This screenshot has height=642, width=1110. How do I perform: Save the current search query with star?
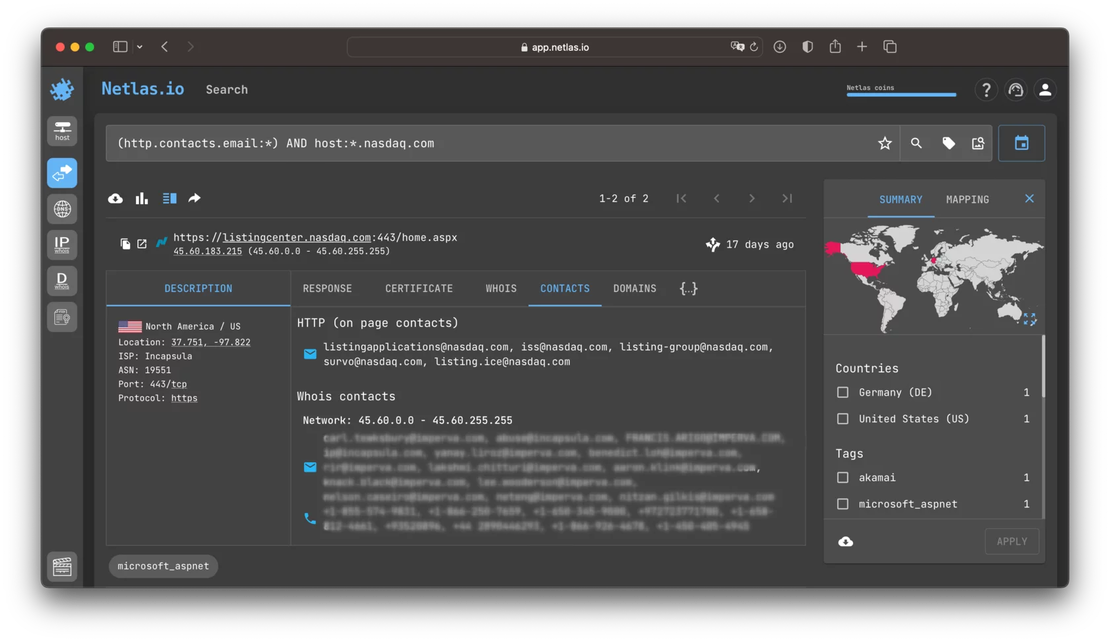click(884, 143)
